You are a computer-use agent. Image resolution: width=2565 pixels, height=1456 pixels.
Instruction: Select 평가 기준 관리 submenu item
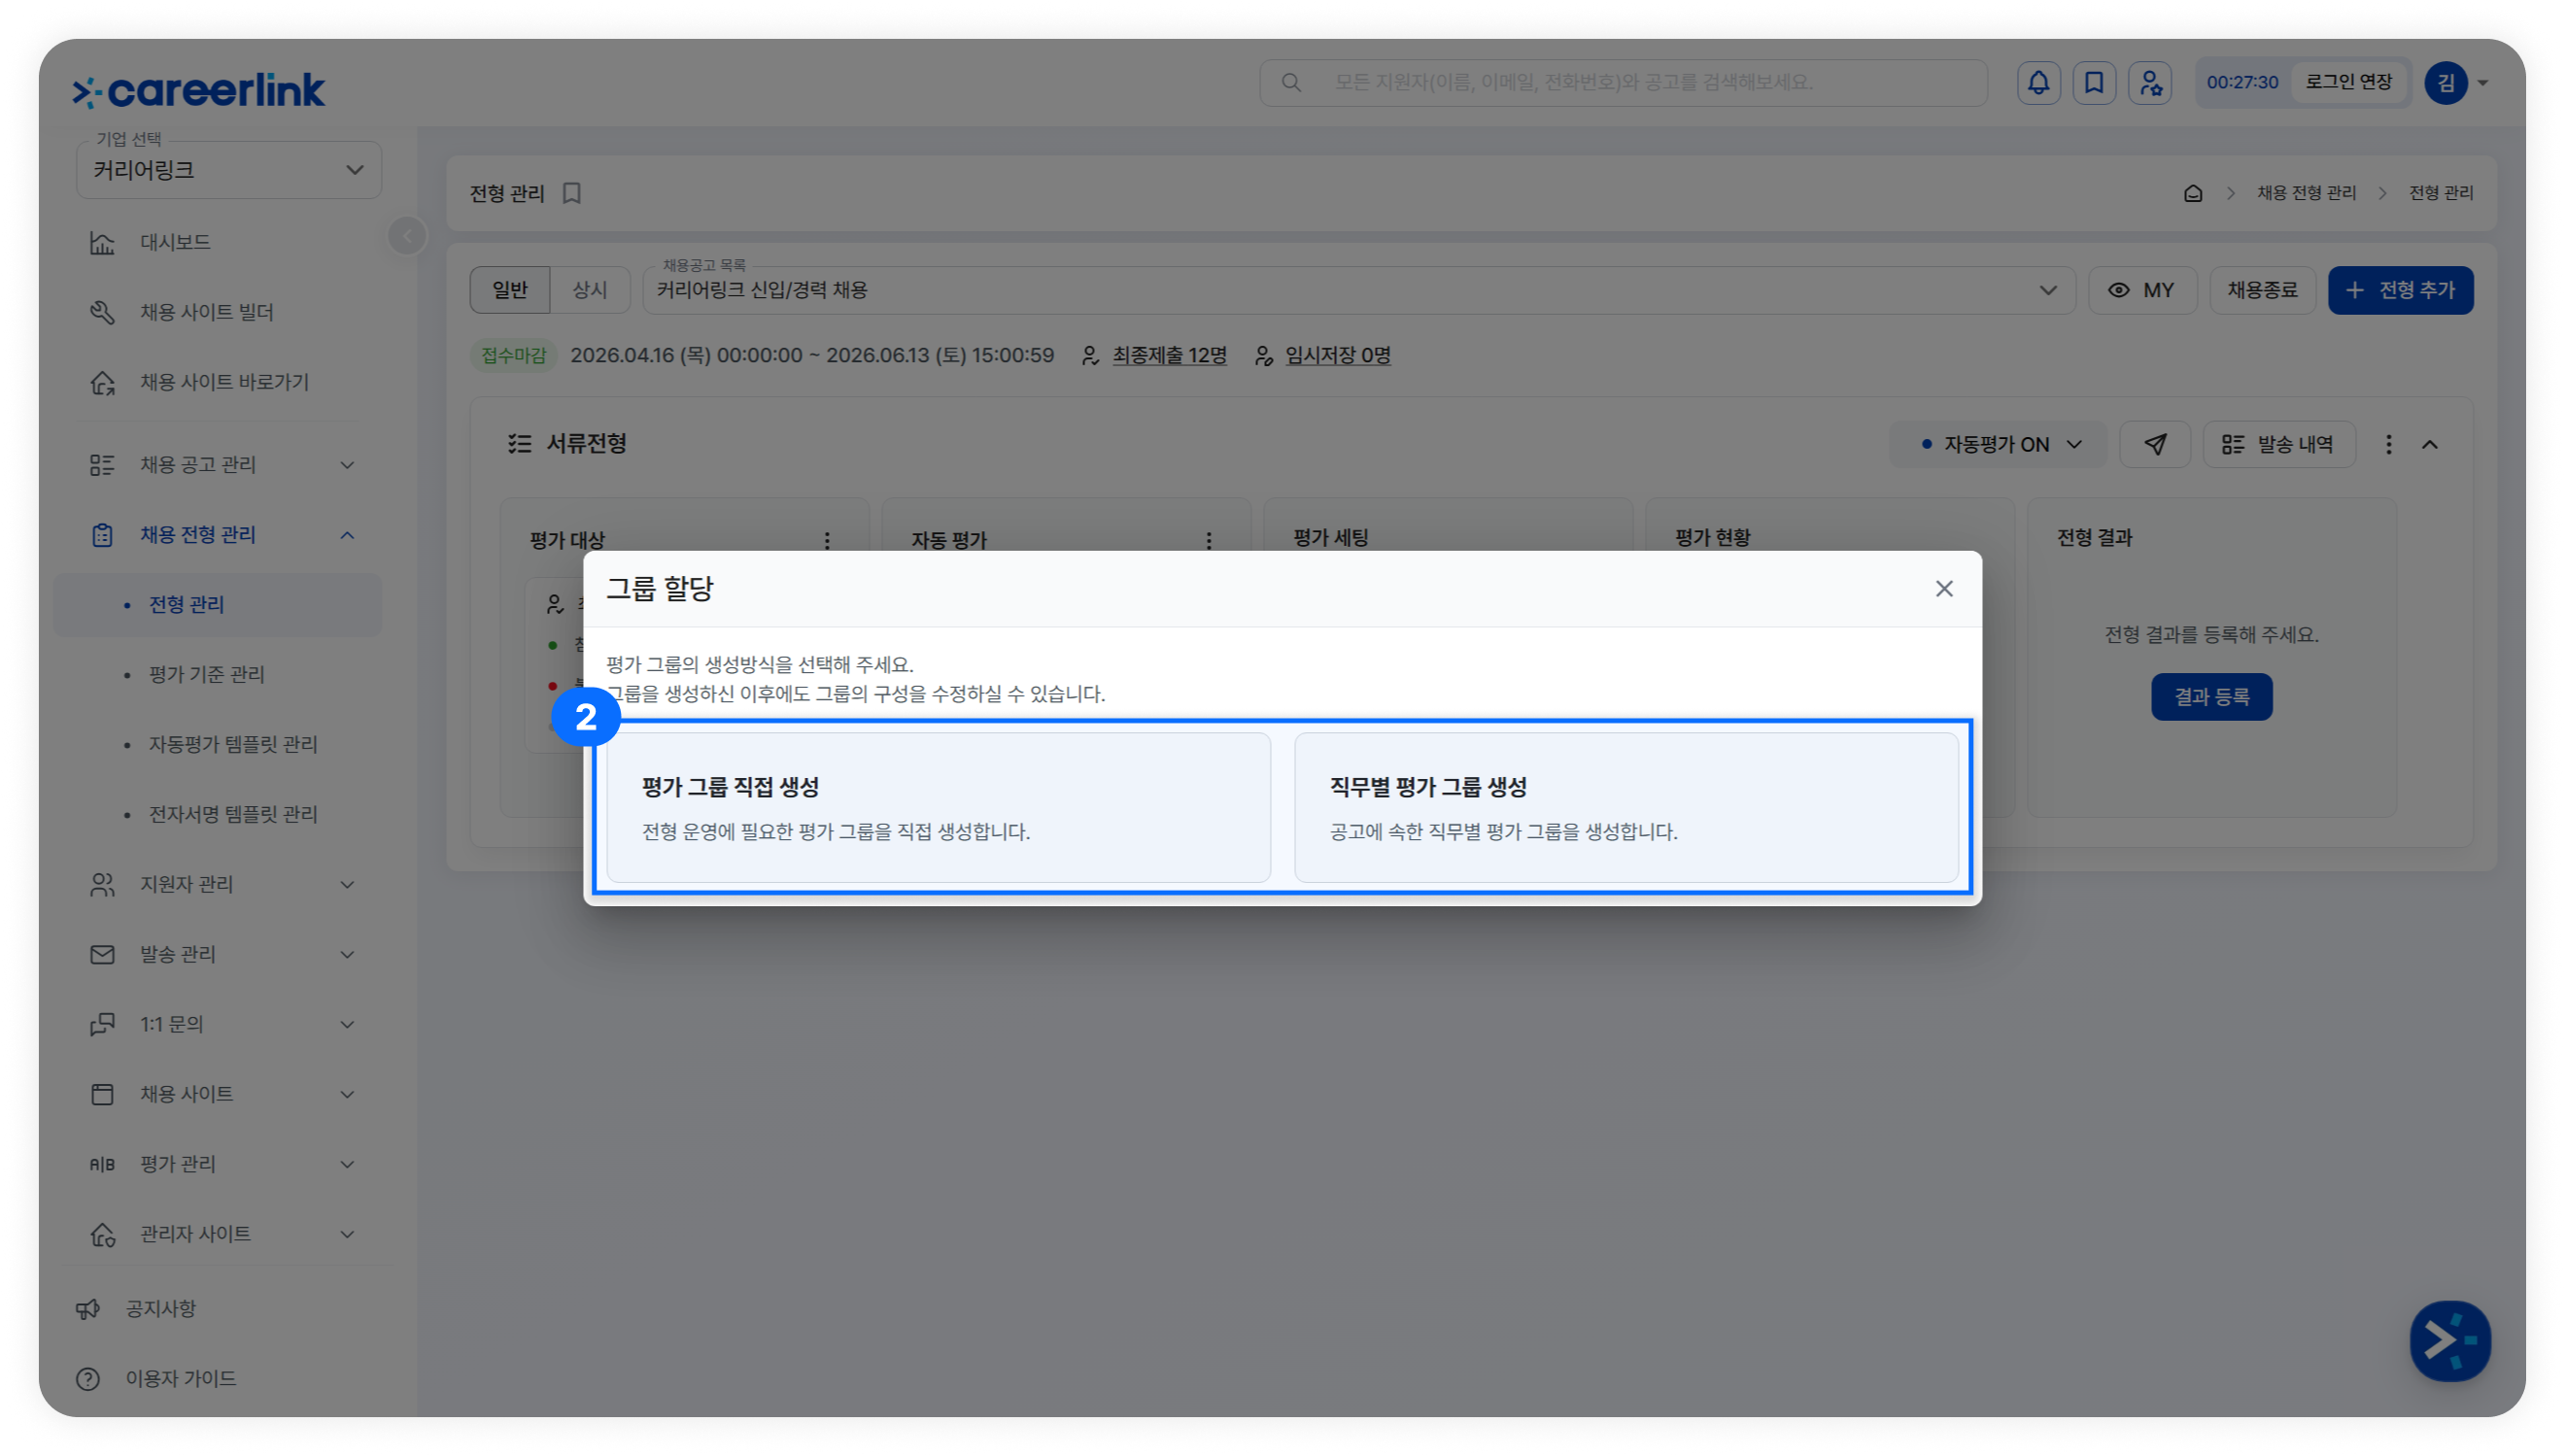218,674
